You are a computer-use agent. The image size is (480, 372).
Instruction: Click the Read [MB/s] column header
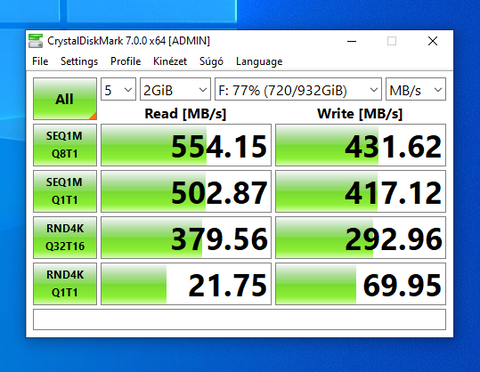click(185, 114)
